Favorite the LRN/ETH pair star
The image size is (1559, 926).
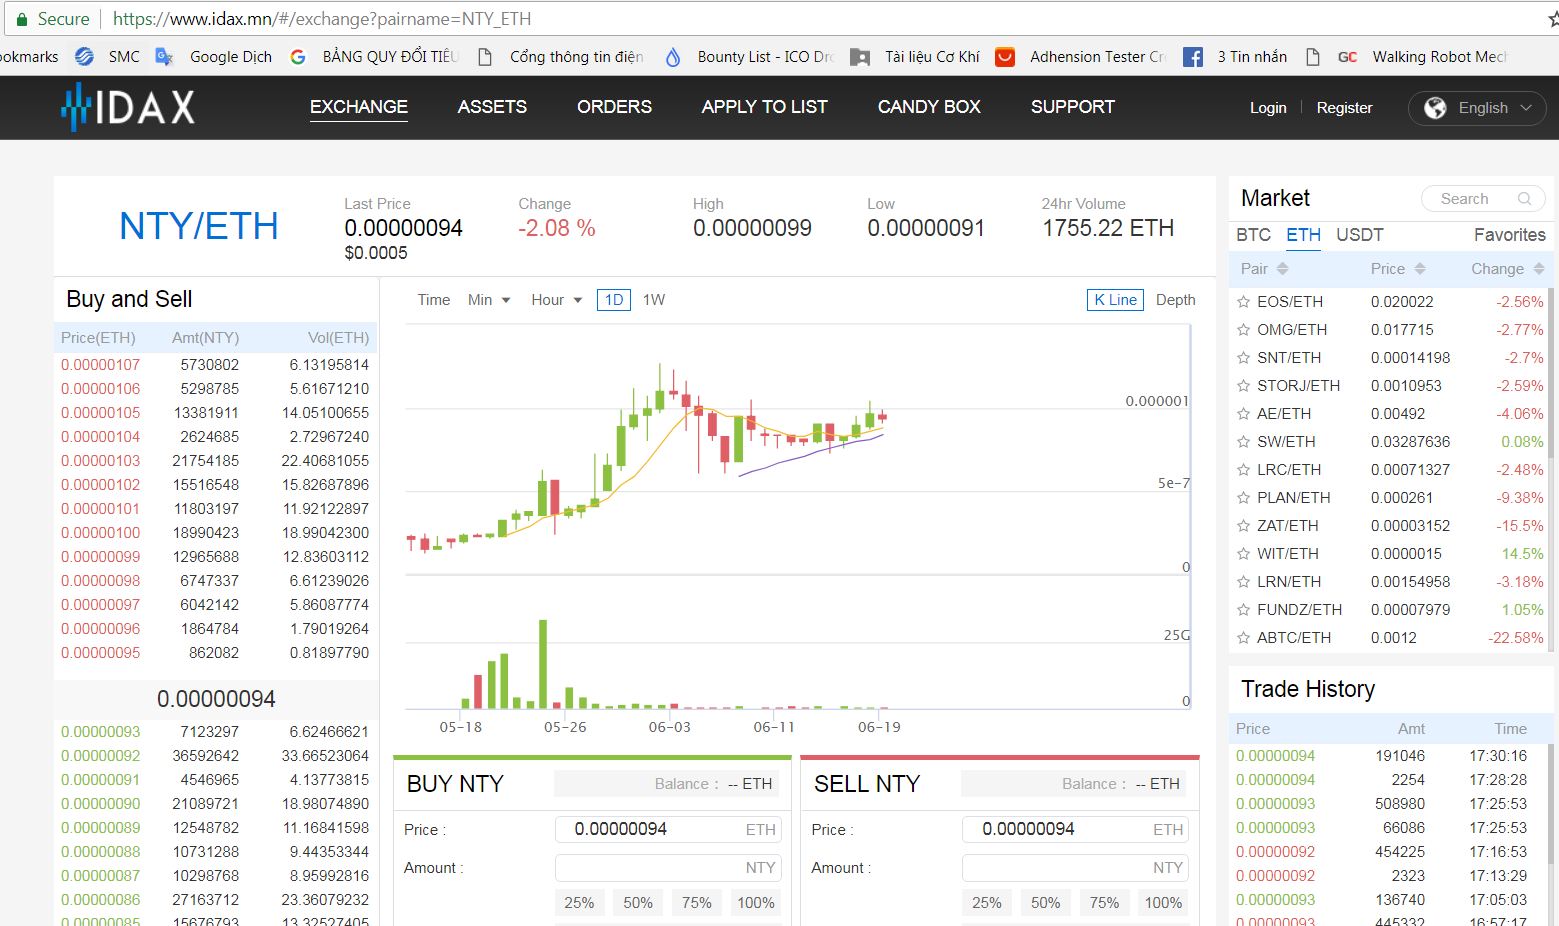1244,581
